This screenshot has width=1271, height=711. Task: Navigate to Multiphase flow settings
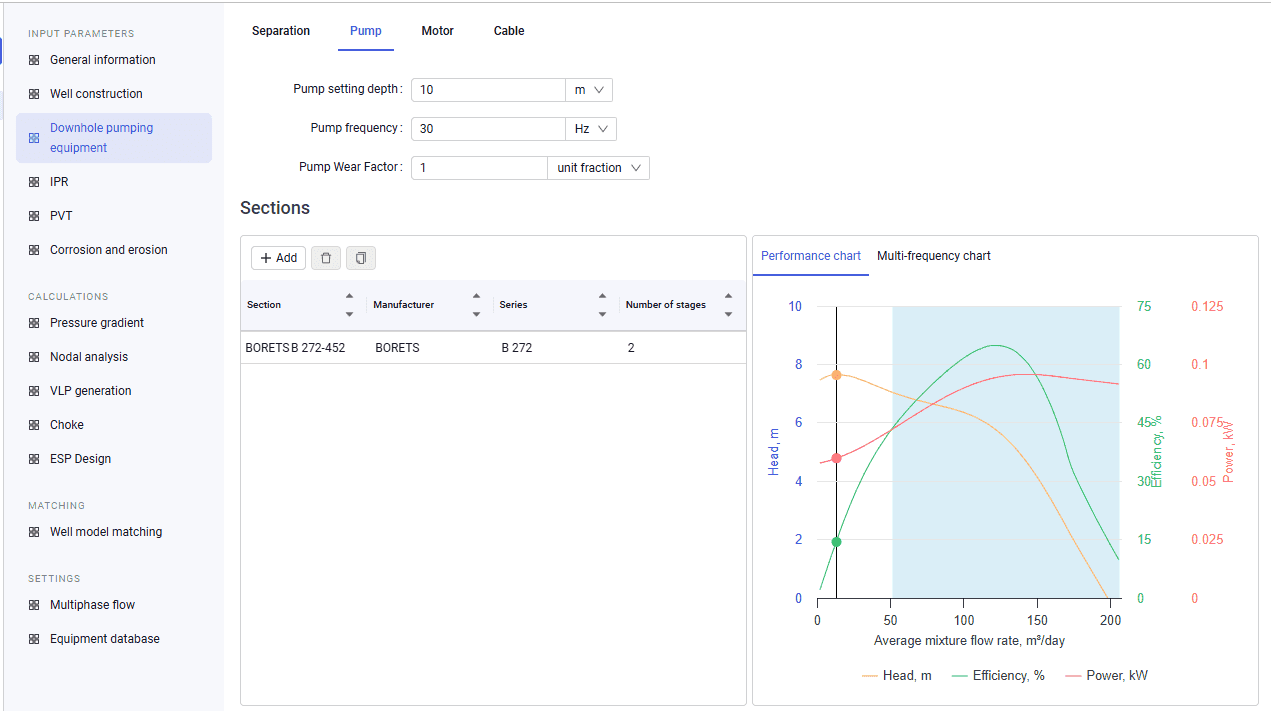coord(92,605)
